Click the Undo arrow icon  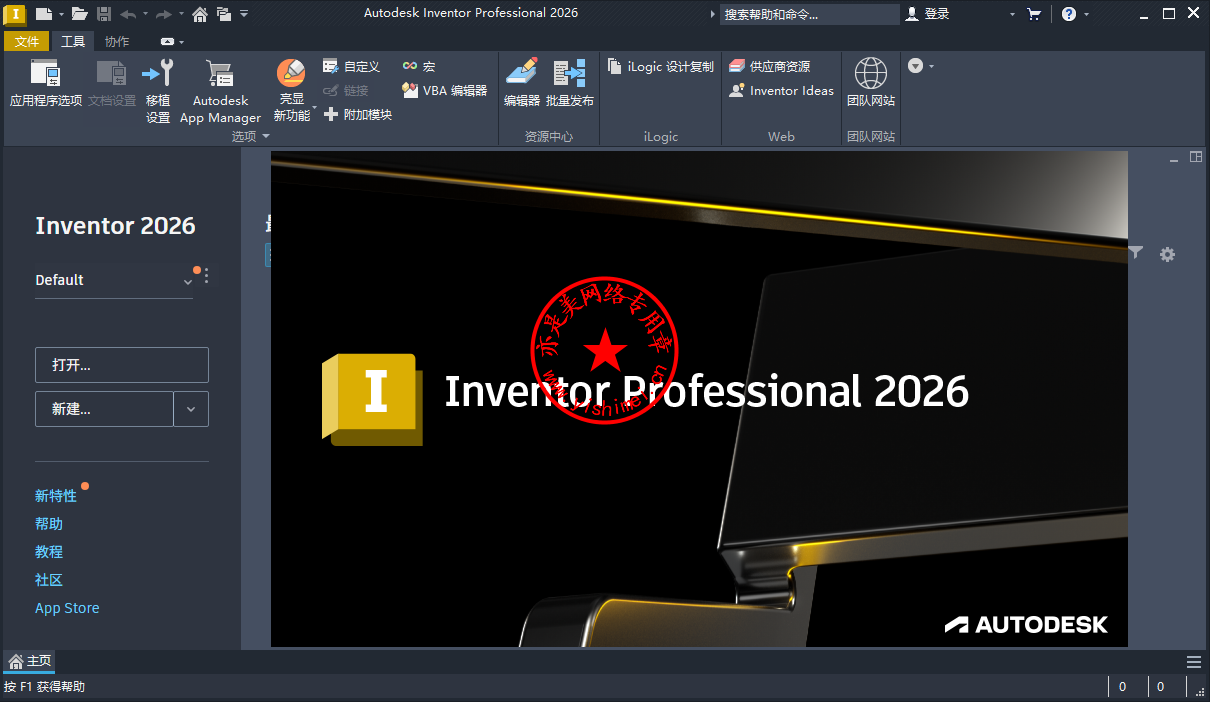point(128,14)
